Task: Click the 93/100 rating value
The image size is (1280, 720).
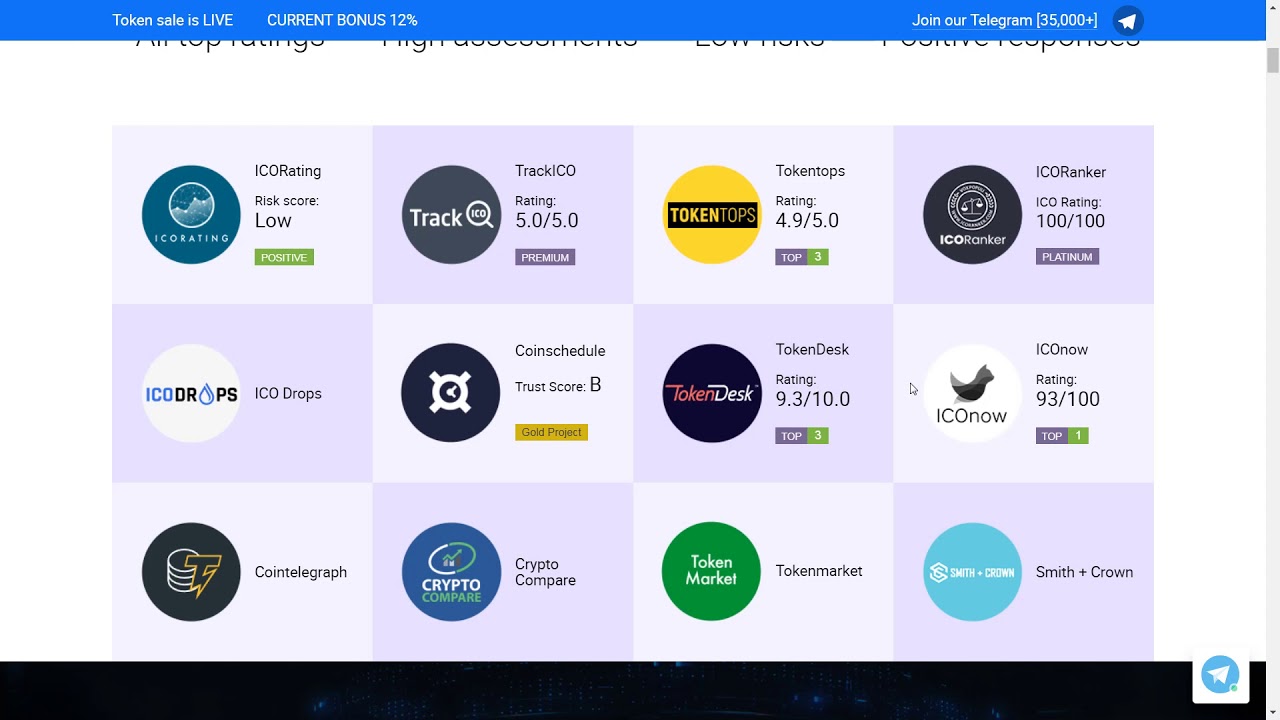Action: [1068, 399]
